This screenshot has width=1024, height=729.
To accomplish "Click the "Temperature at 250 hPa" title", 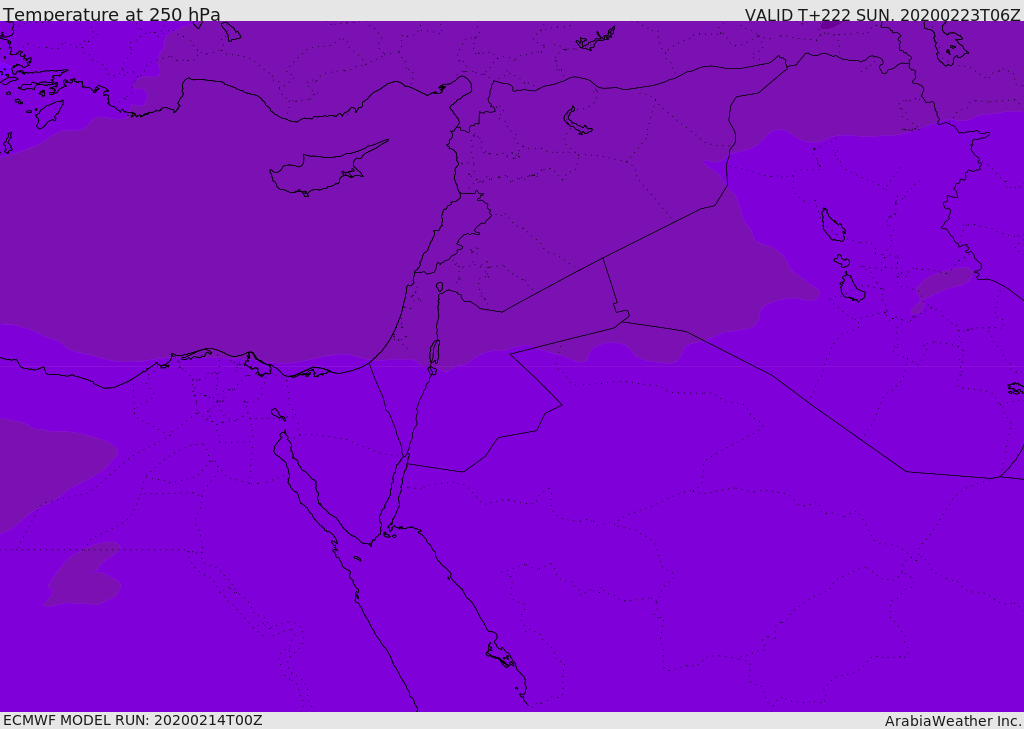I will tap(112, 15).
